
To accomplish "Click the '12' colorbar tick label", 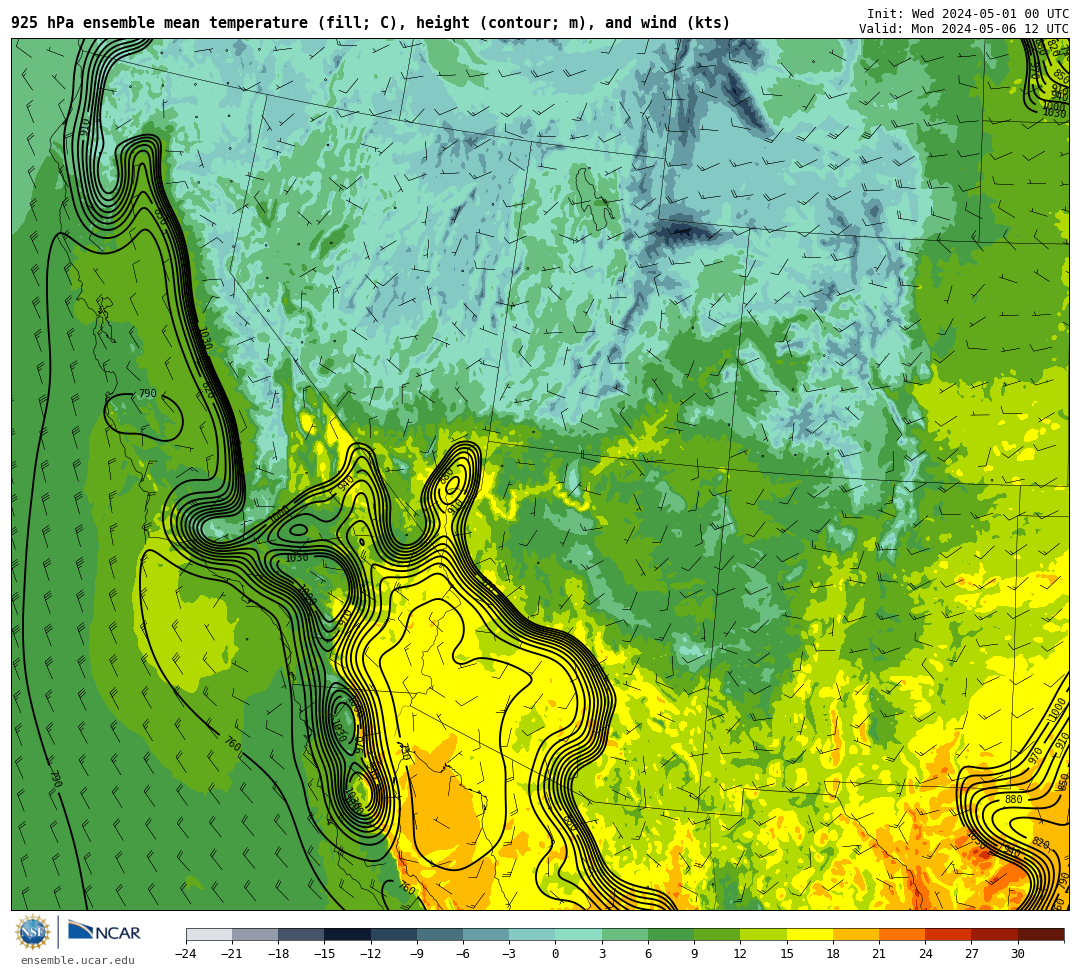I will coord(740,954).
